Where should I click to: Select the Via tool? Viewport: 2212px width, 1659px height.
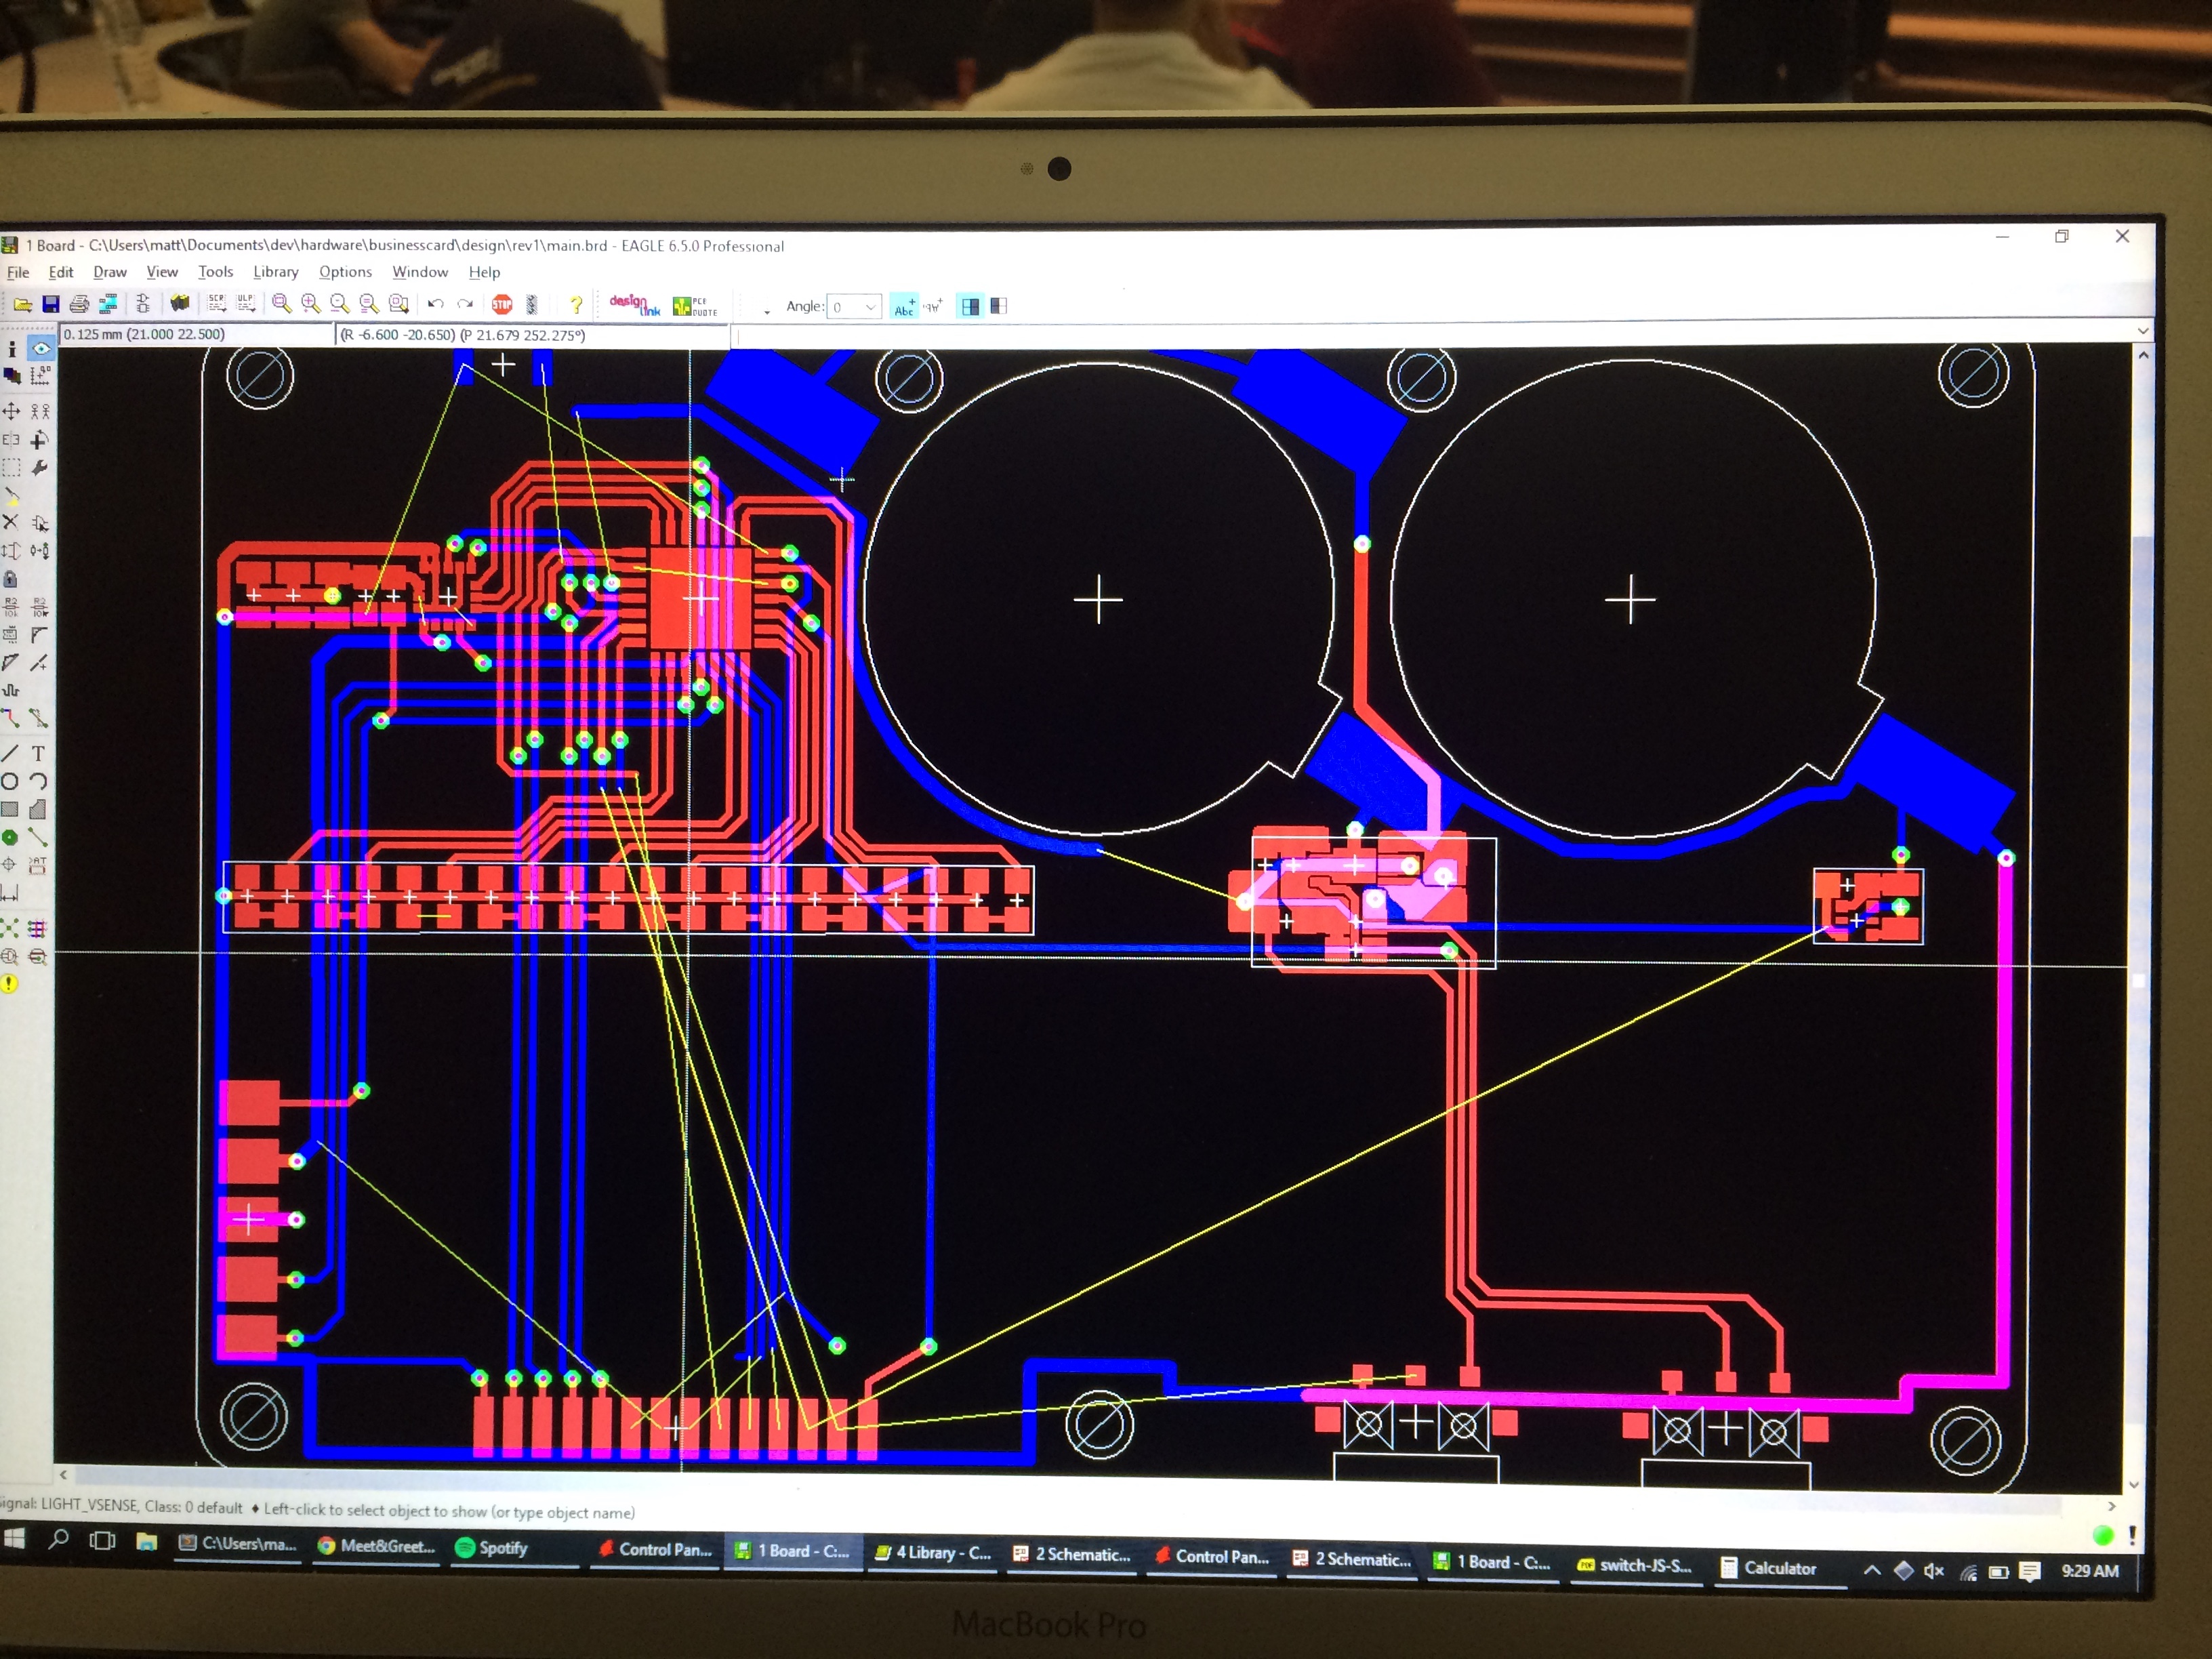(x=10, y=837)
